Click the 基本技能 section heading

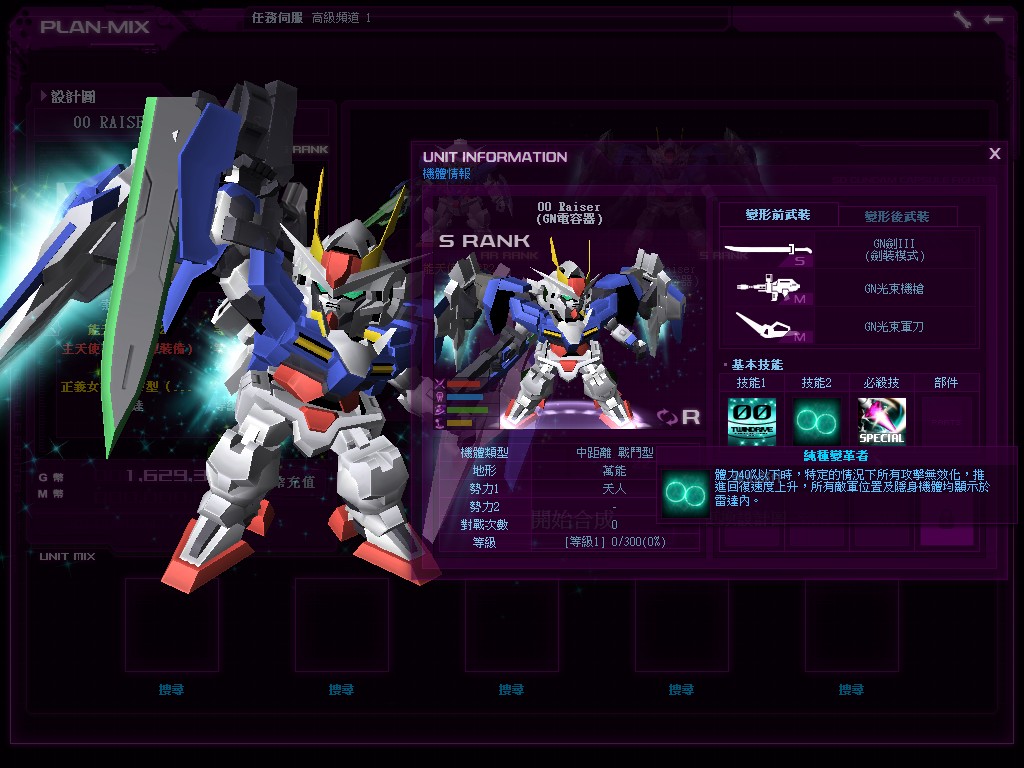757,364
